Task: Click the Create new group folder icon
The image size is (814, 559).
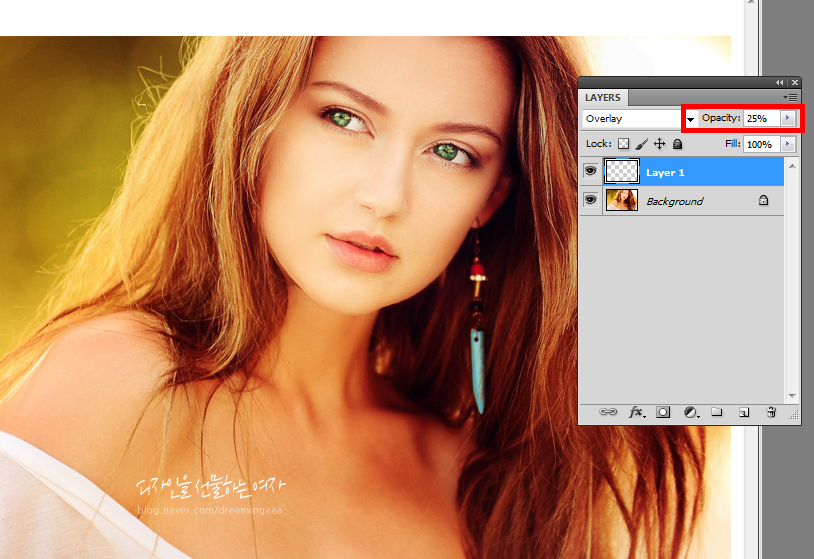Action: click(x=716, y=412)
